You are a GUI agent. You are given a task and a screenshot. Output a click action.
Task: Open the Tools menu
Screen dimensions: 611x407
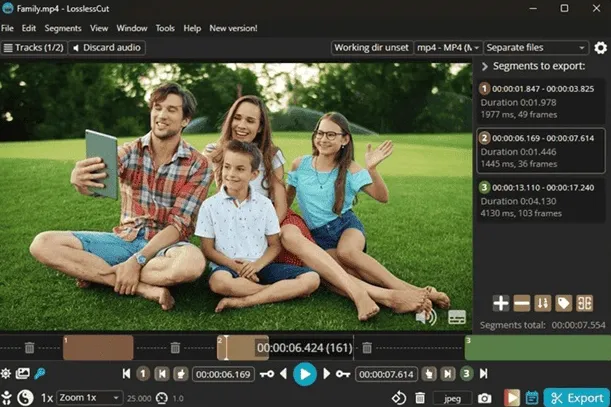tap(165, 28)
